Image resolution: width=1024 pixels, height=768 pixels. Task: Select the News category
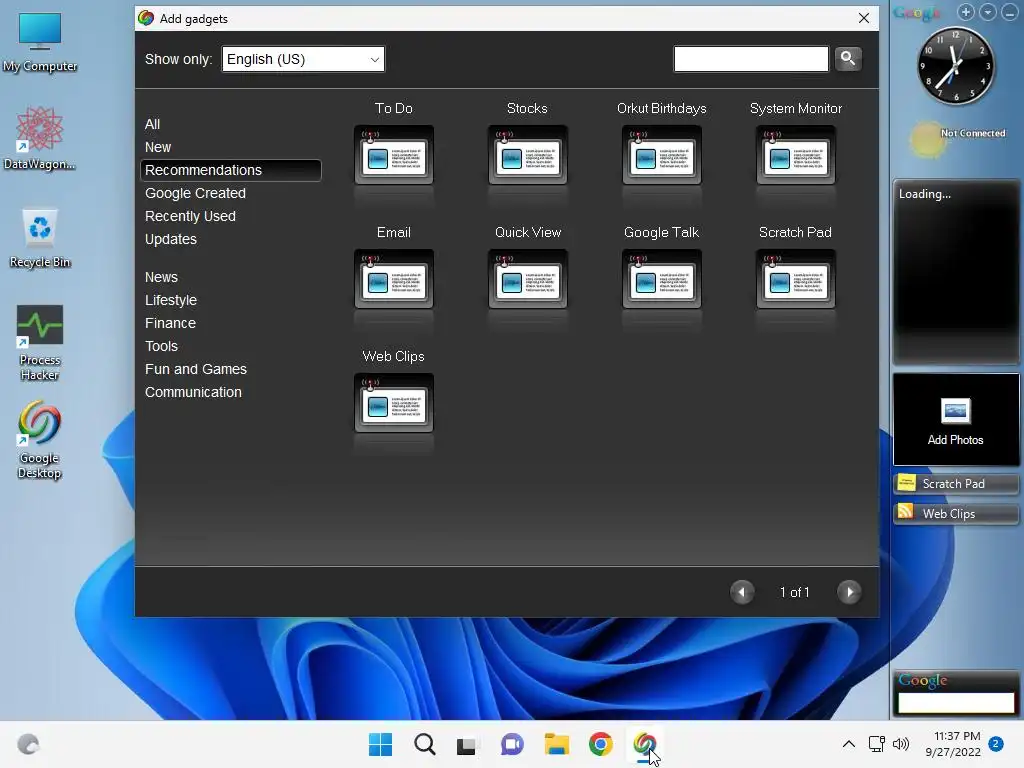click(161, 277)
